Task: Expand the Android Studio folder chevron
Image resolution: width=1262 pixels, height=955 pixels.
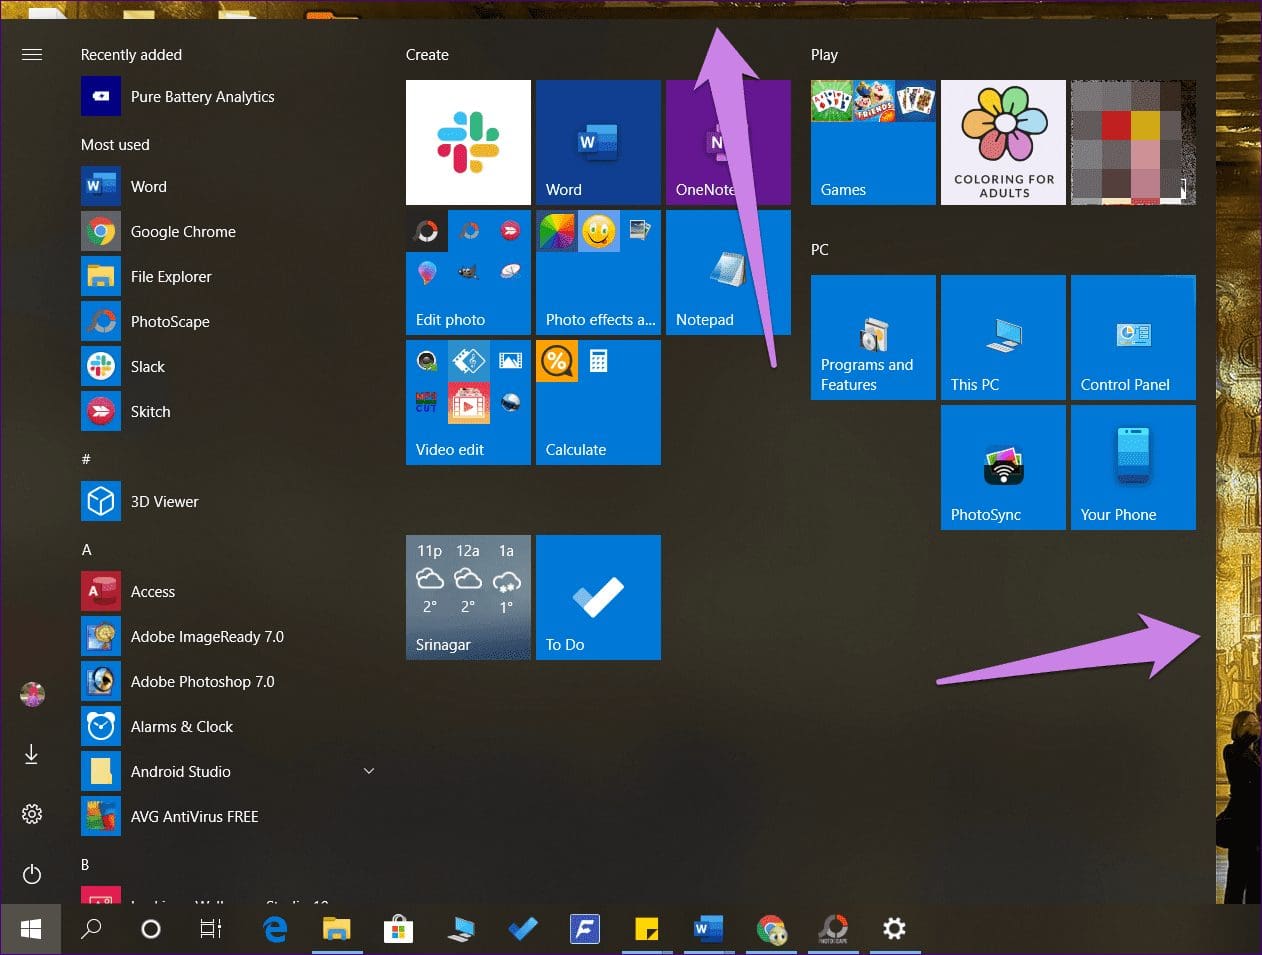Action: click(x=369, y=771)
